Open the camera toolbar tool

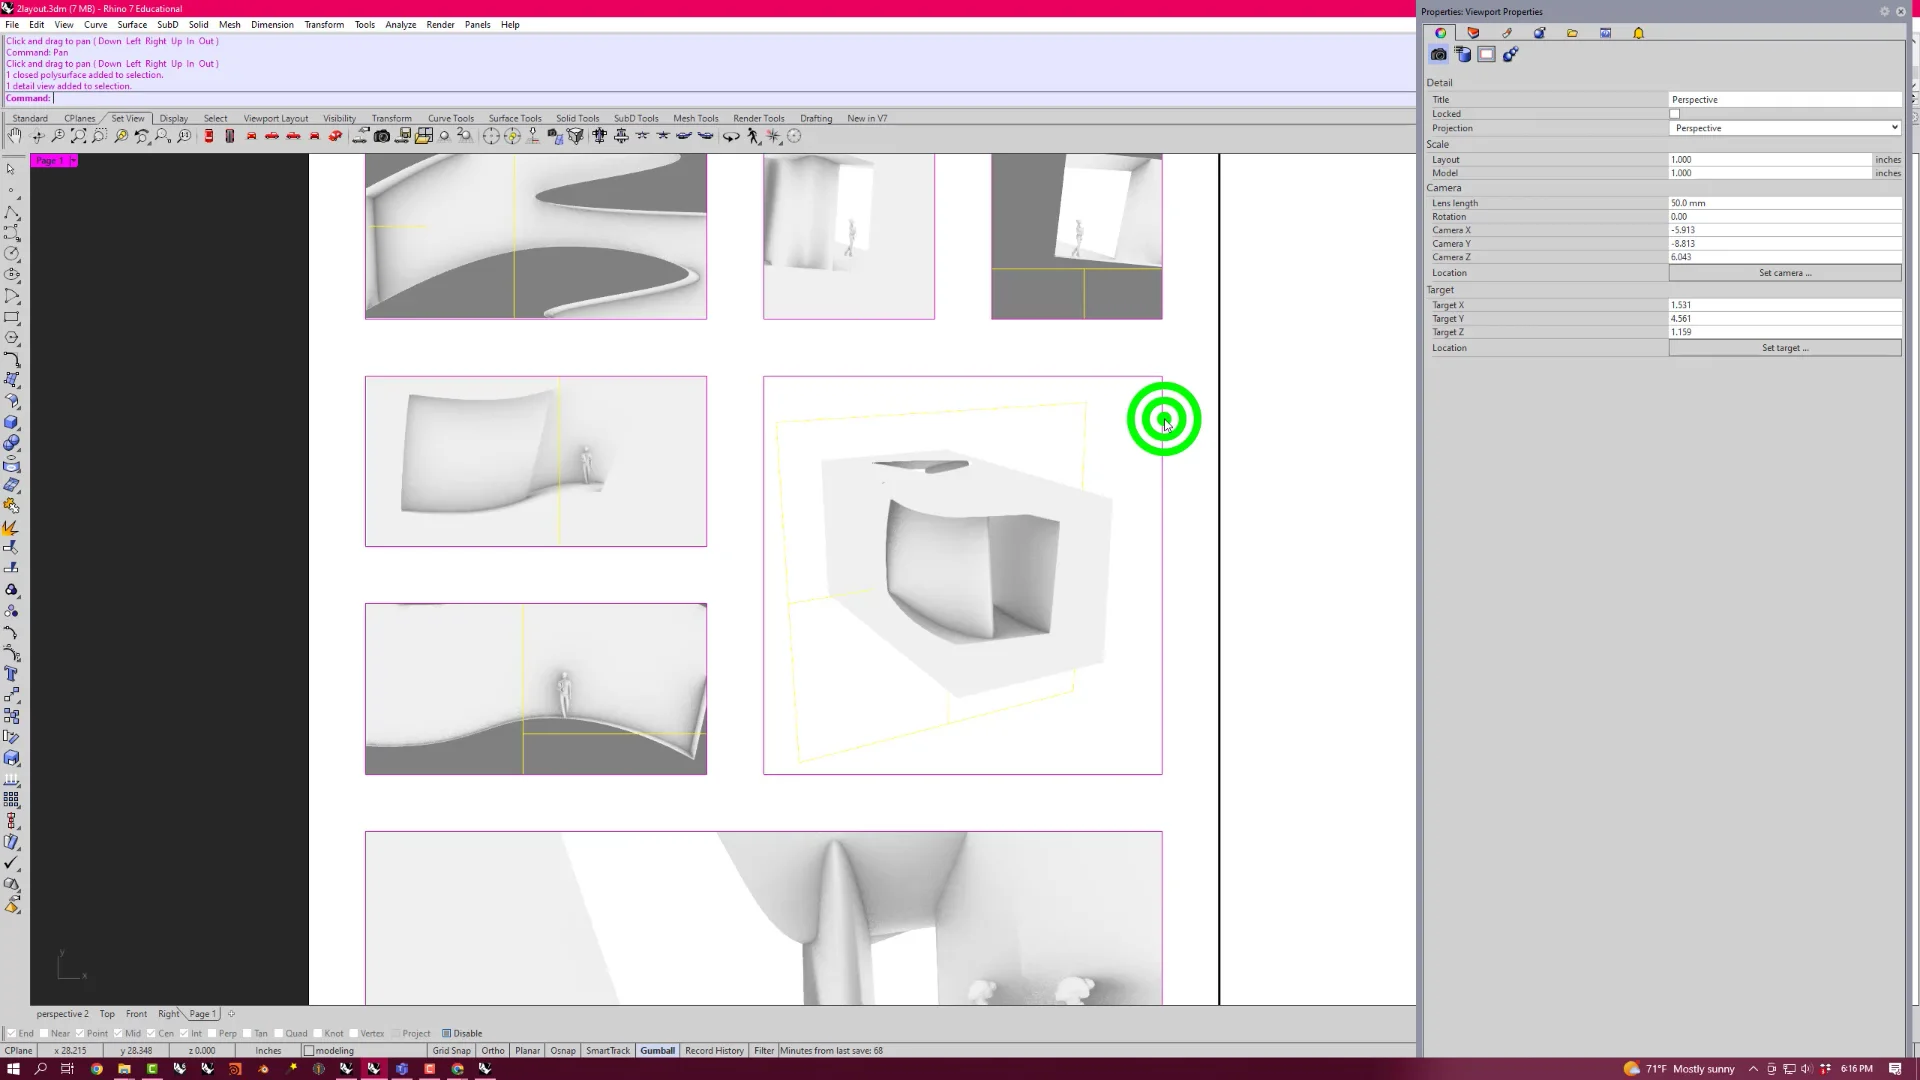click(x=382, y=136)
